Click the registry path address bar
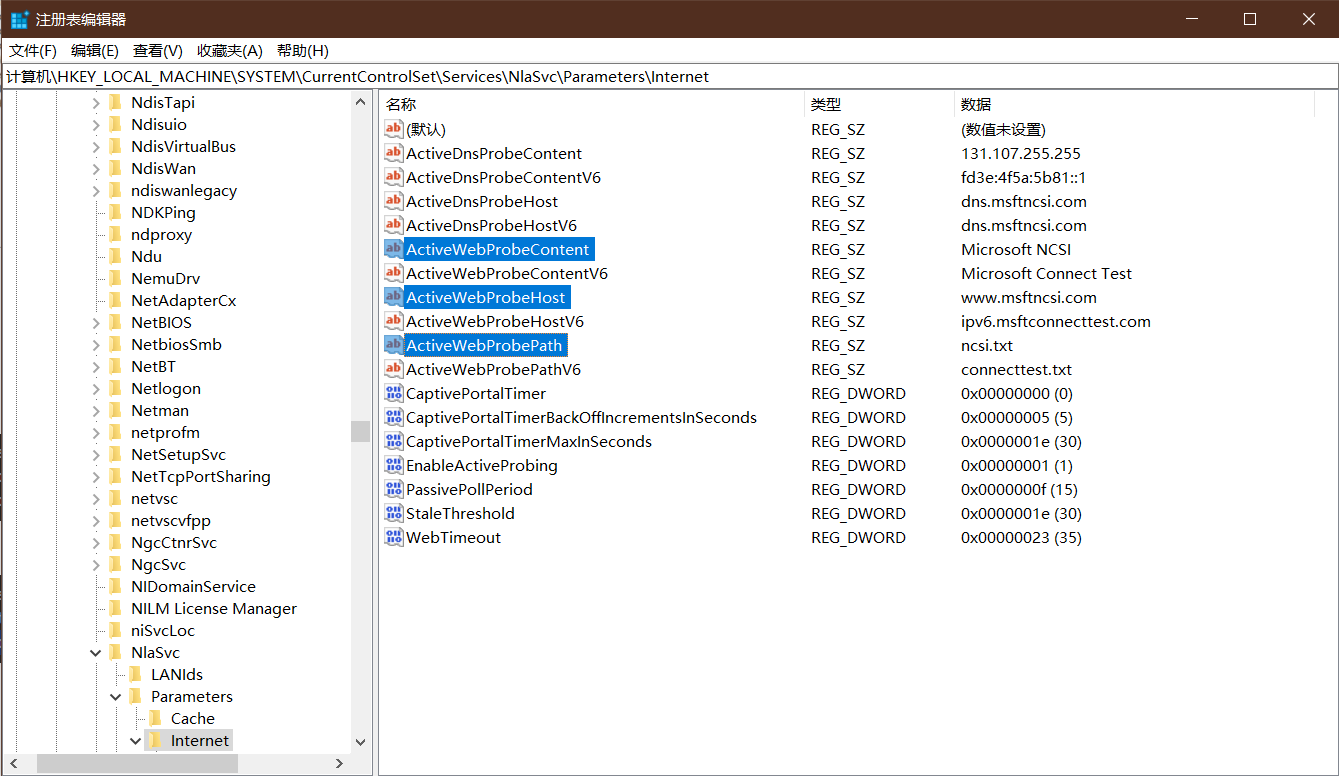 [669, 76]
